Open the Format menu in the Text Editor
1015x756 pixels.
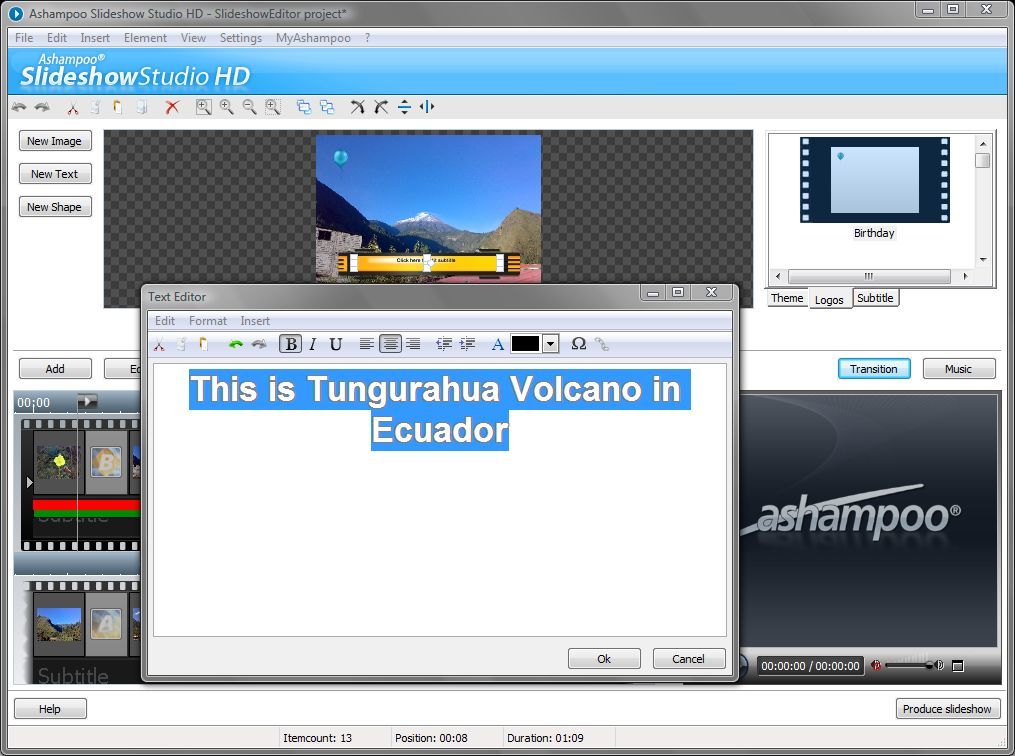coord(207,321)
